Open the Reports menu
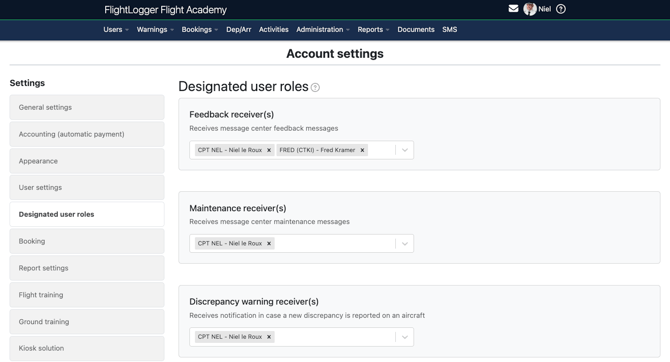The height and width of the screenshot is (362, 670). pyautogui.click(x=373, y=29)
